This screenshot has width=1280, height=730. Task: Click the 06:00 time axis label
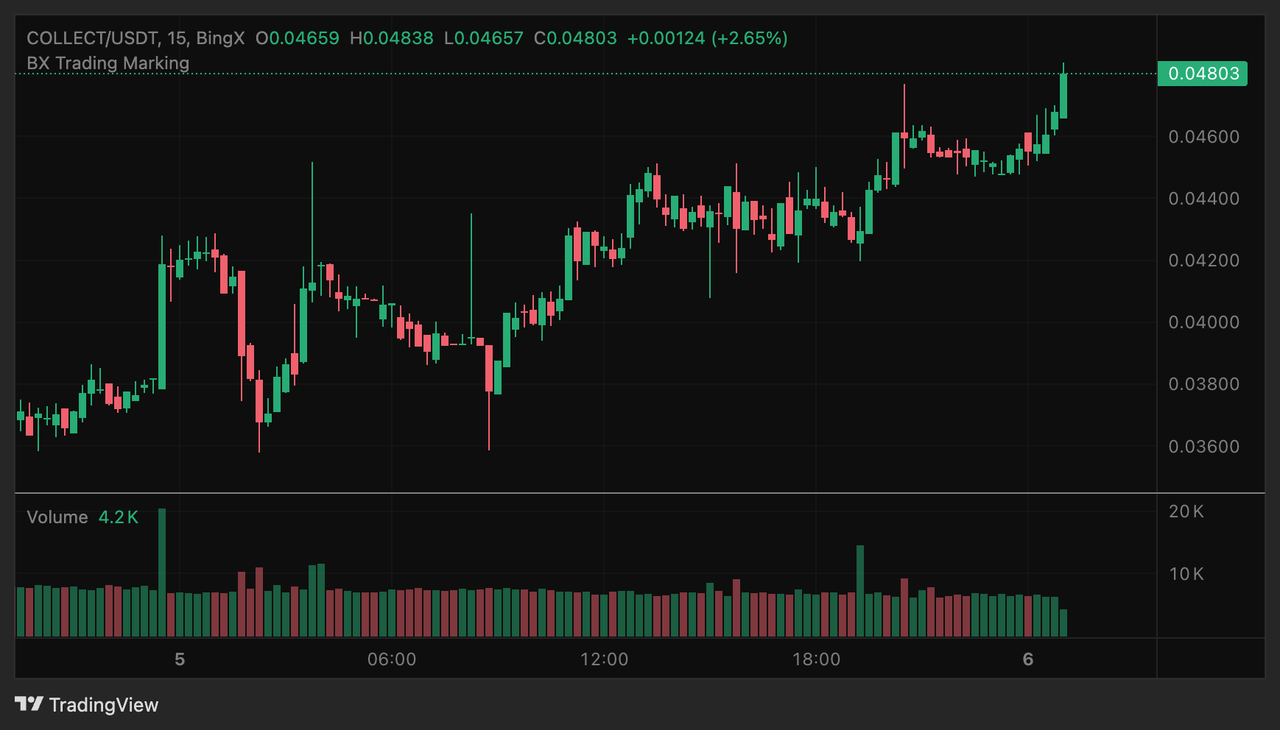392,660
